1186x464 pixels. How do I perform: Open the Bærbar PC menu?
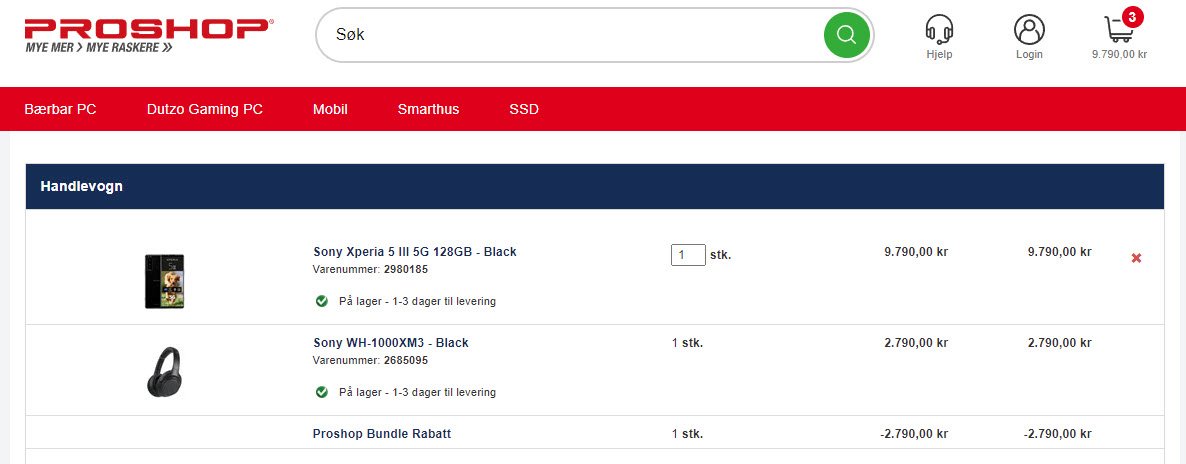(x=61, y=109)
